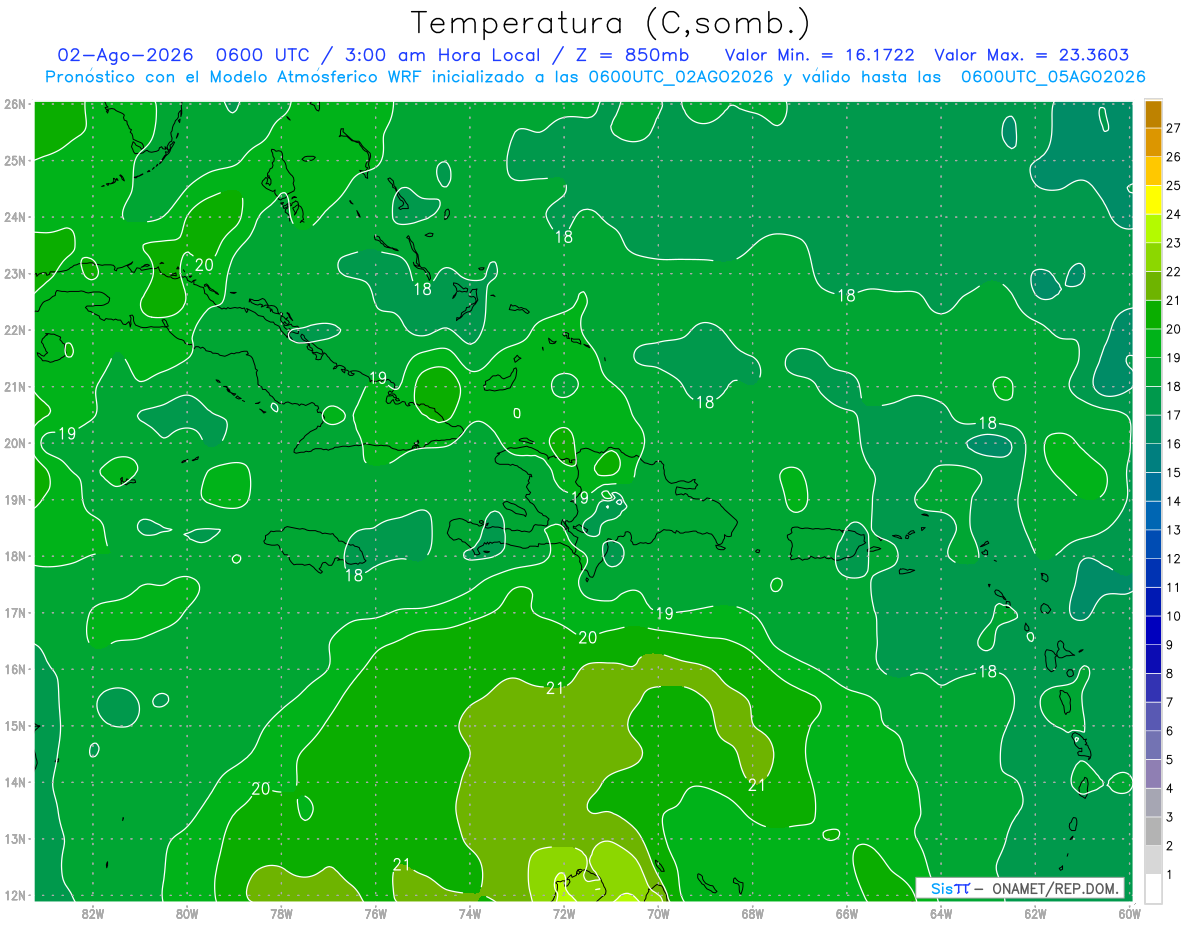
Task: Click latitude axis label '26N'
Action: click(x=14, y=104)
